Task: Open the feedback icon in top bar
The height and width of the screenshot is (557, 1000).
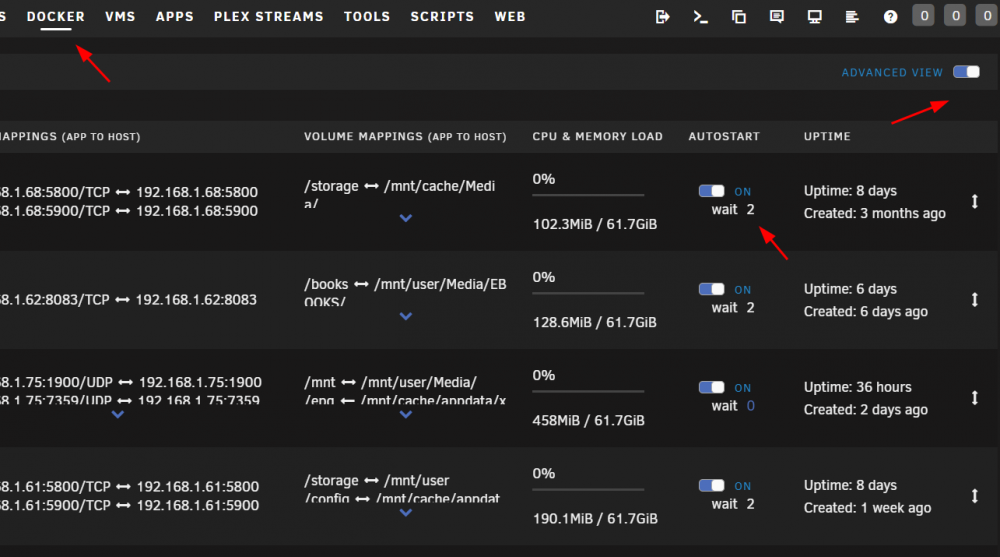Action: click(776, 17)
